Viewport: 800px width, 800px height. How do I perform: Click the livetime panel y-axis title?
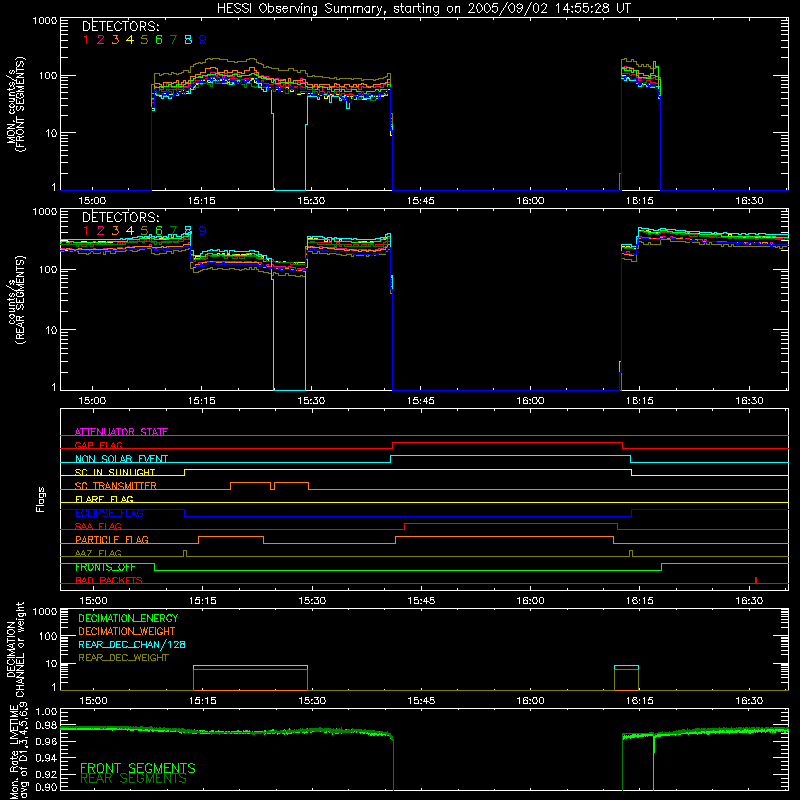[x=17, y=750]
